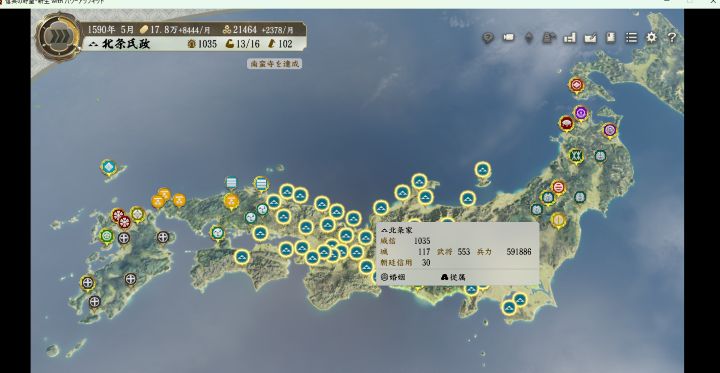Click the camera view icon
This screenshot has width=720, height=373.
(x=508, y=38)
